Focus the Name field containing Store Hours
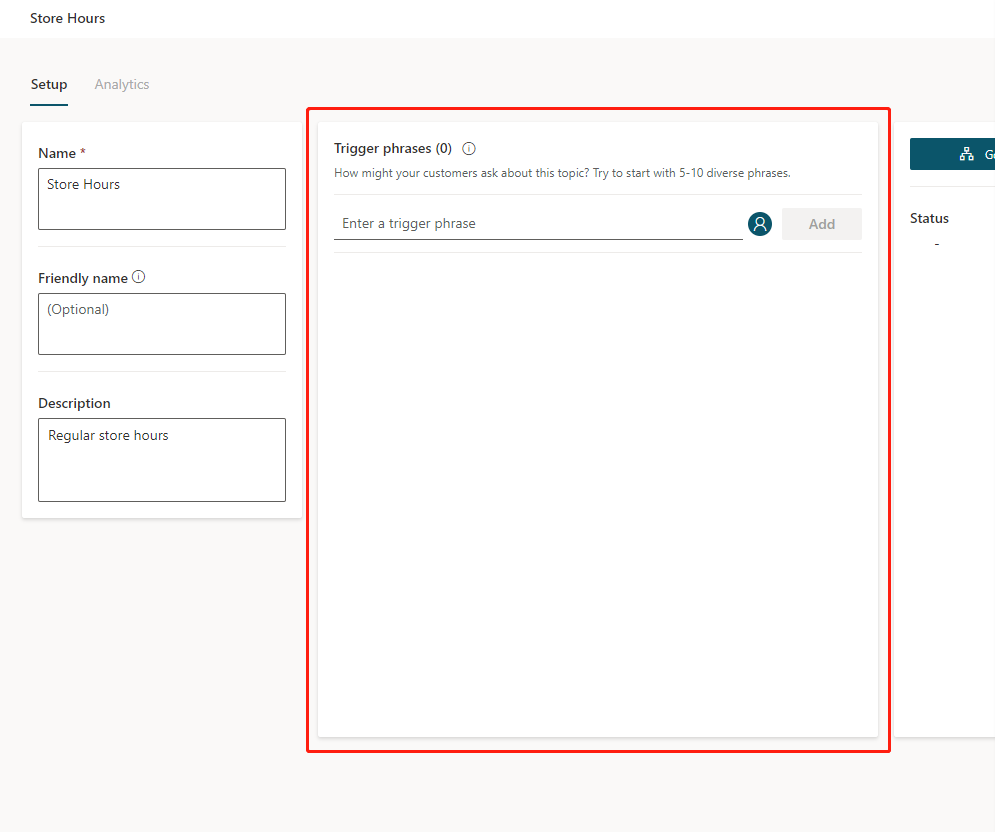The image size is (995, 832). 162,199
